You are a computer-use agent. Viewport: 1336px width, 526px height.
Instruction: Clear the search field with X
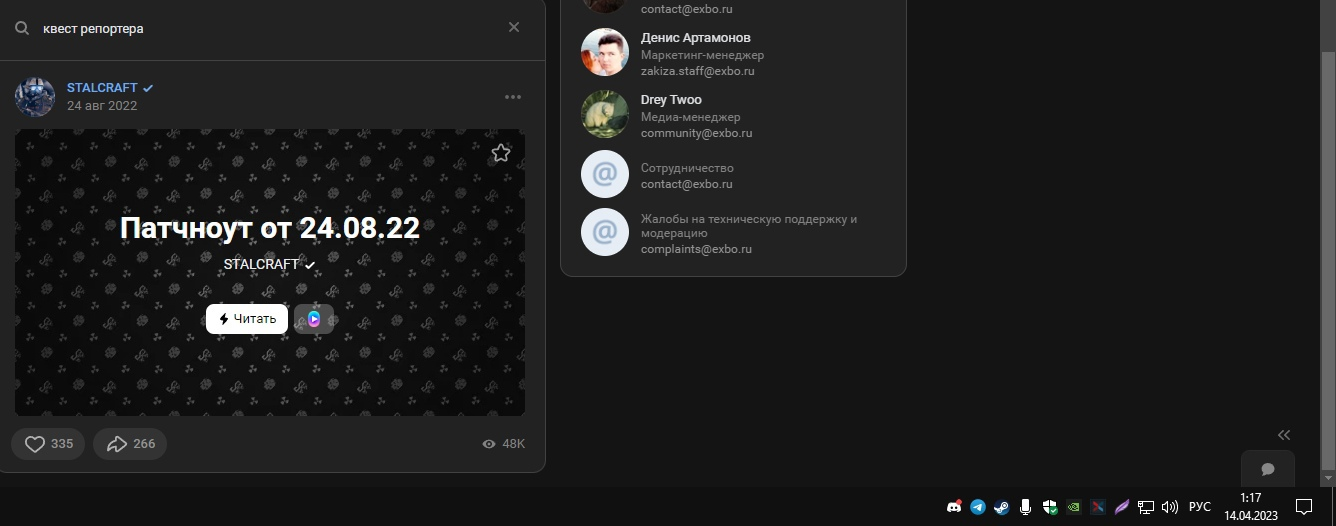click(514, 27)
